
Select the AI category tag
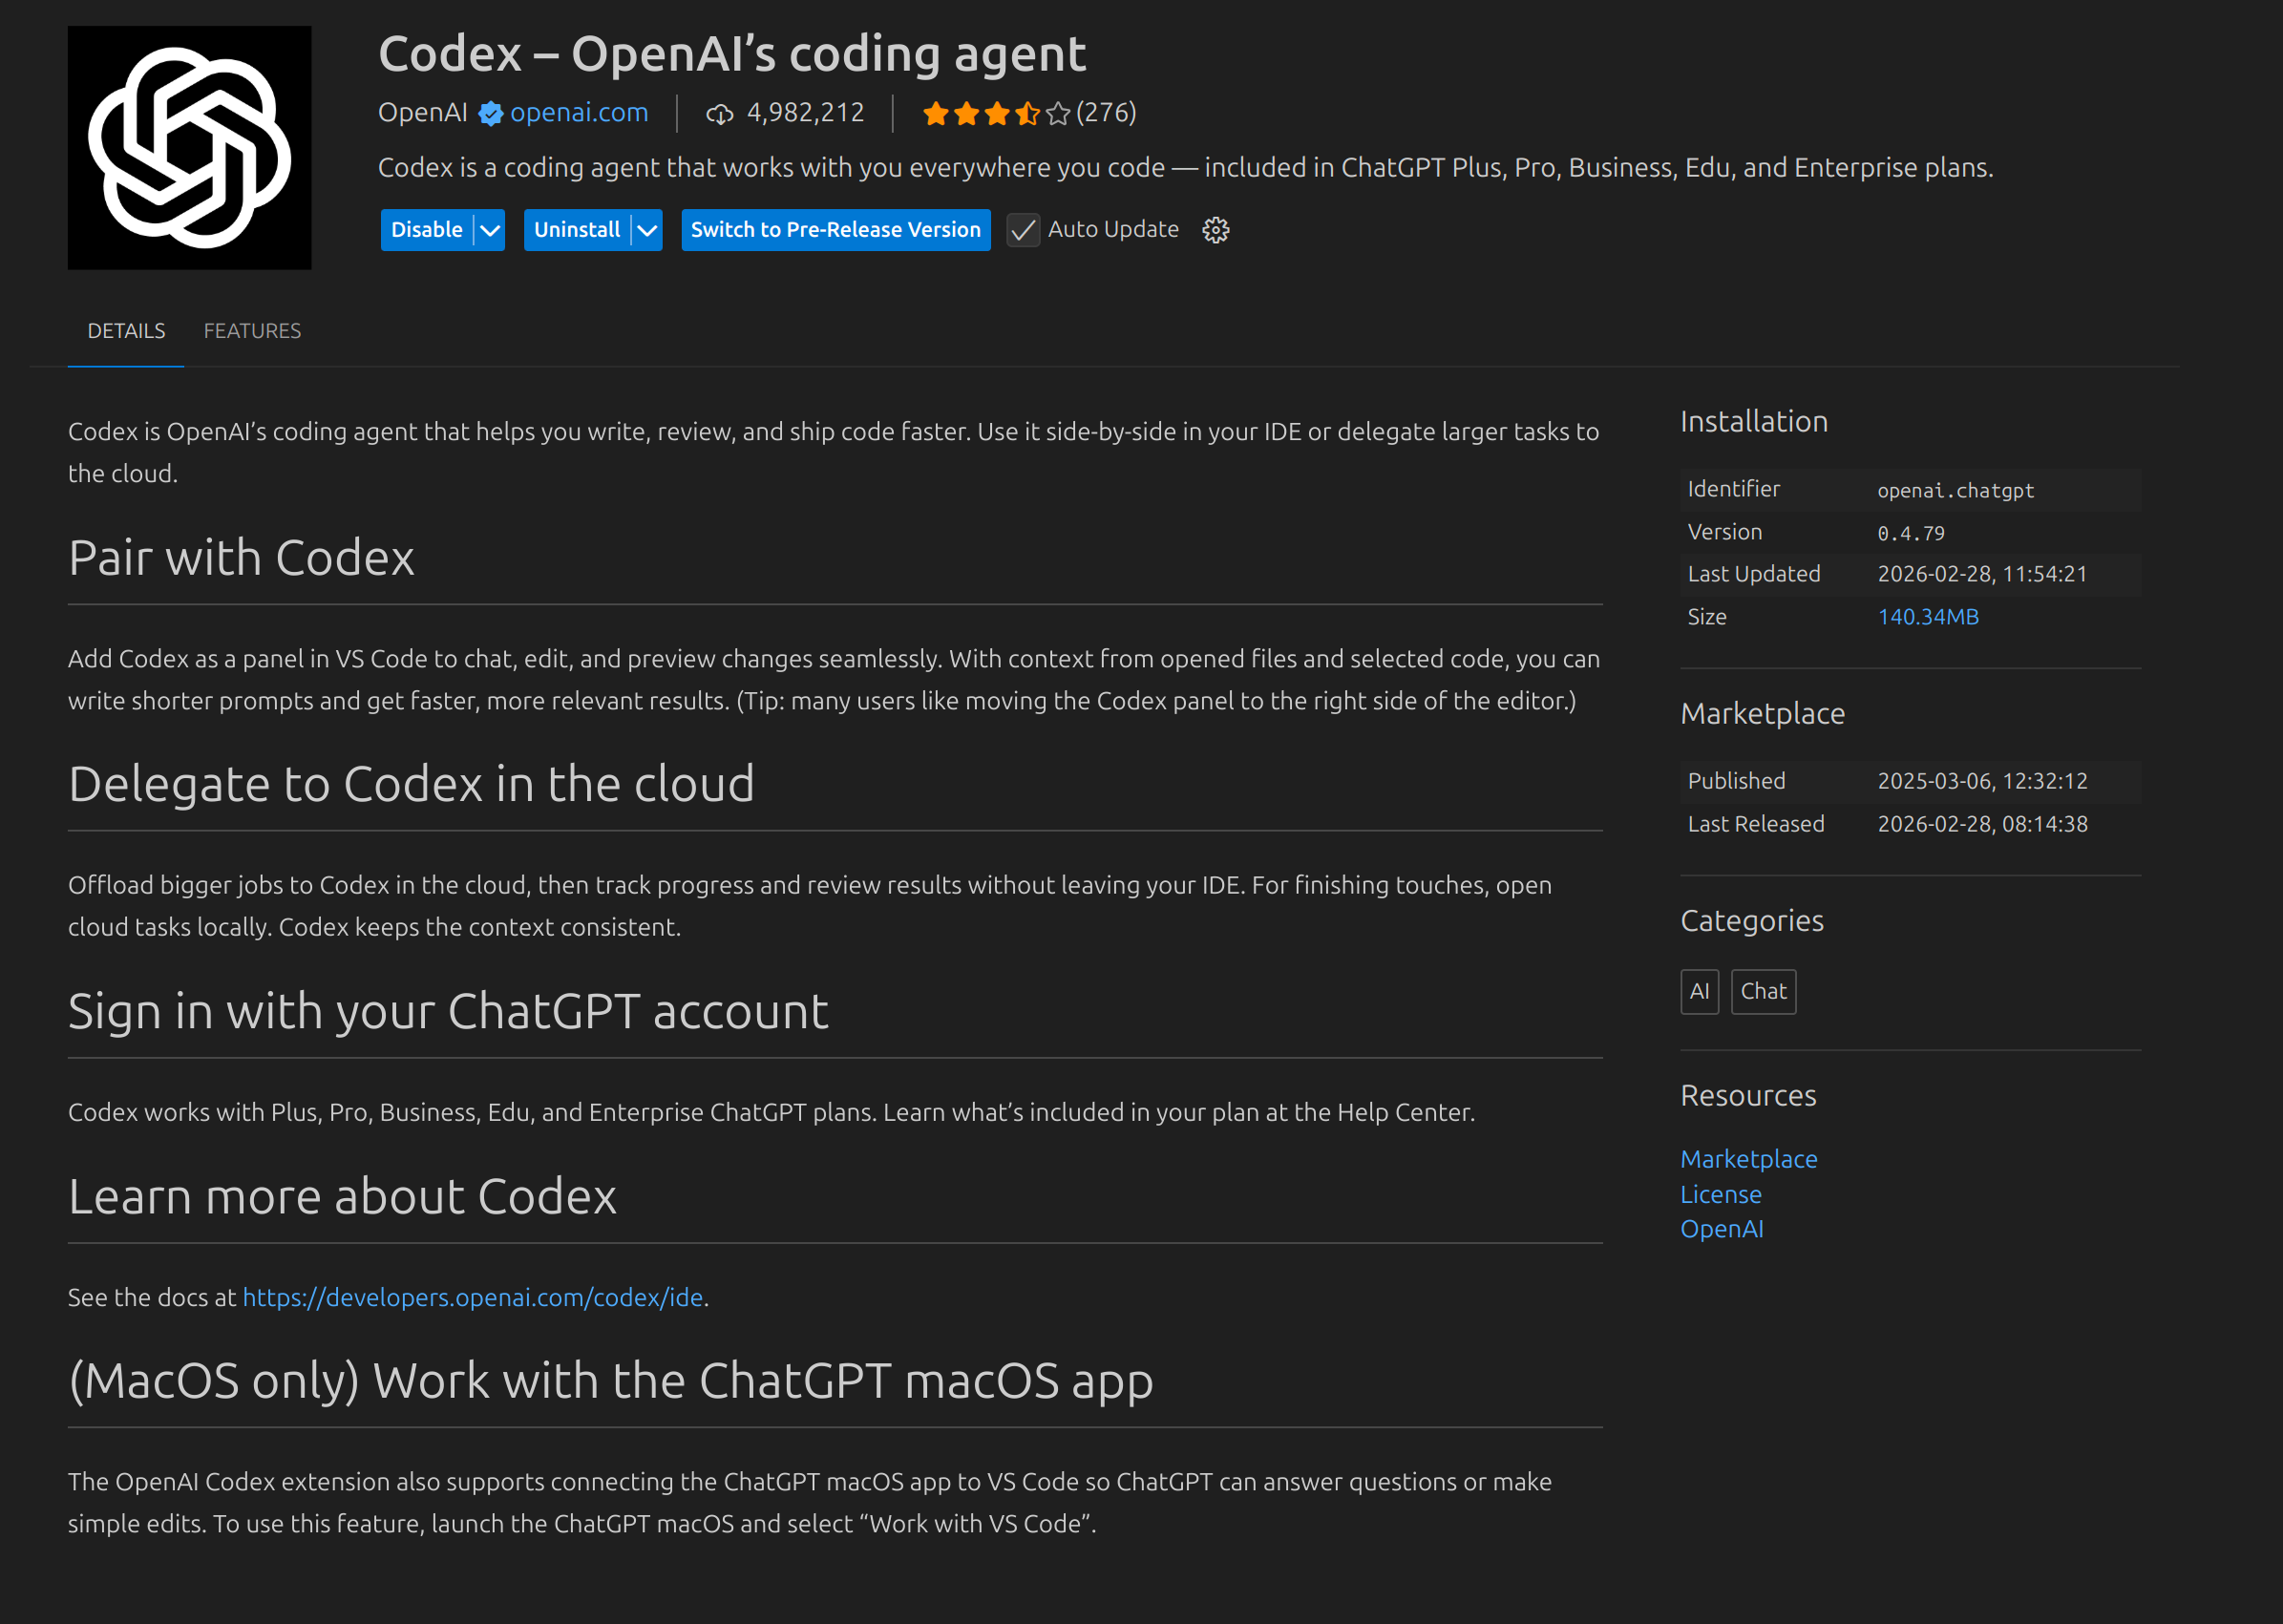pyautogui.click(x=1699, y=991)
